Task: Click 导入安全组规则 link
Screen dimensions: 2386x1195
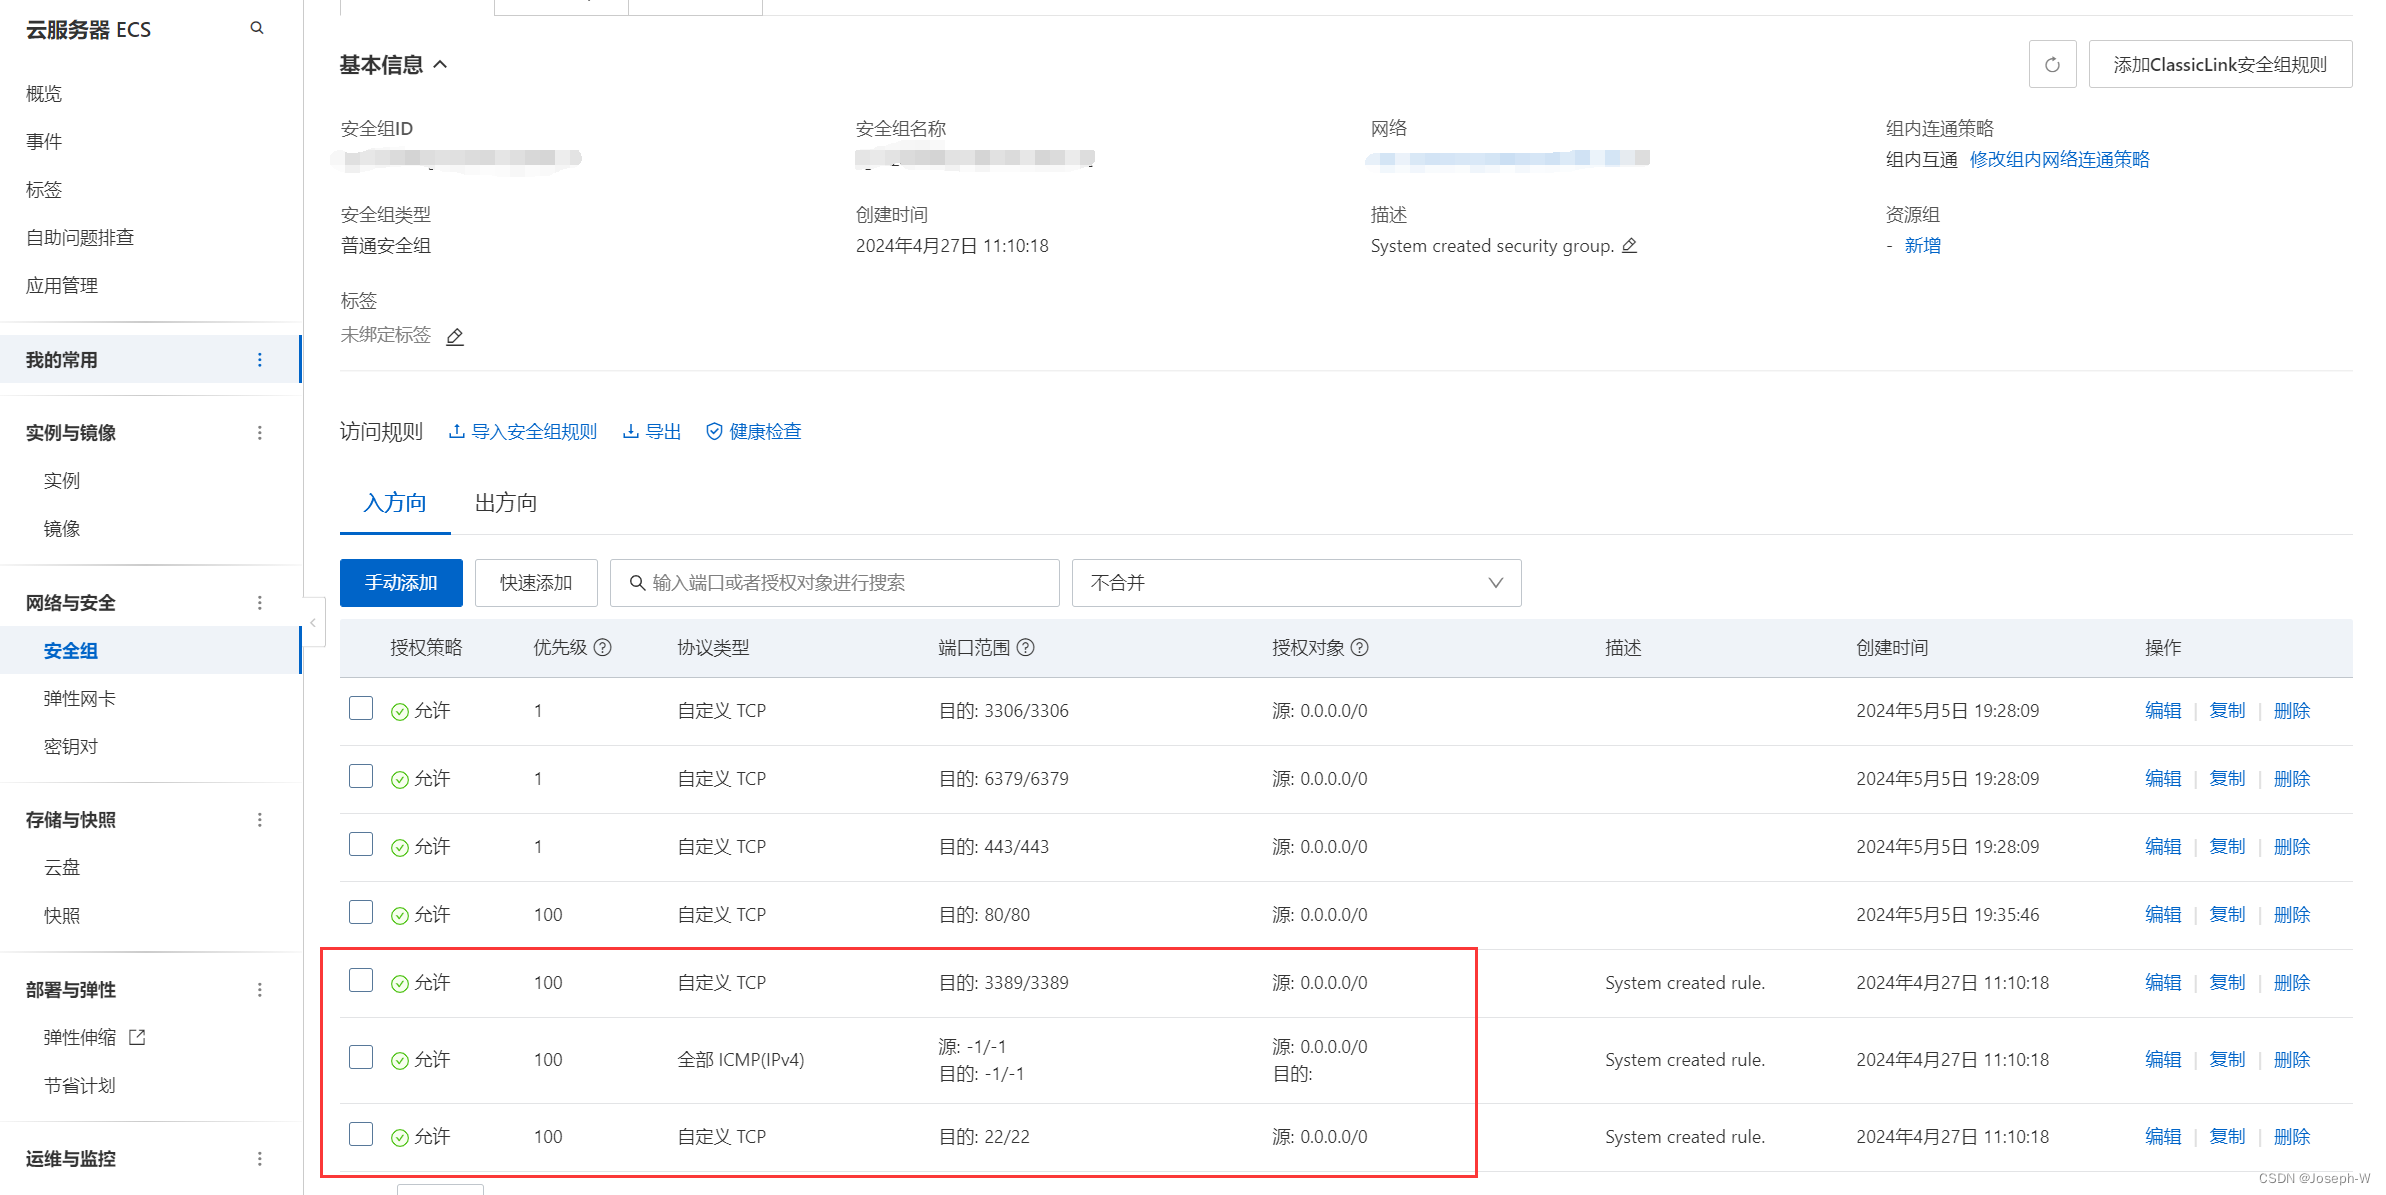Action: click(523, 431)
